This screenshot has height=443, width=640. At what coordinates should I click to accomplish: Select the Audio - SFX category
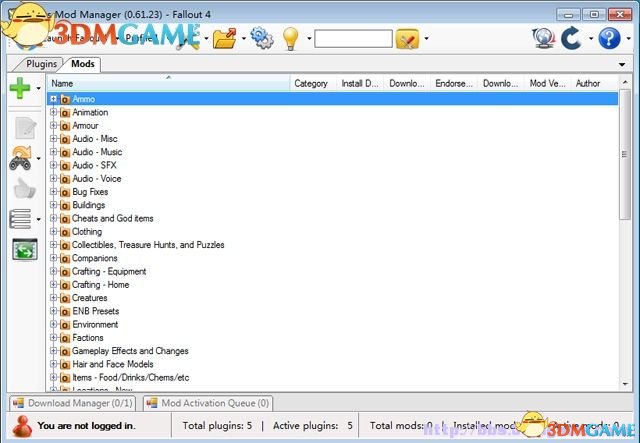pos(94,165)
